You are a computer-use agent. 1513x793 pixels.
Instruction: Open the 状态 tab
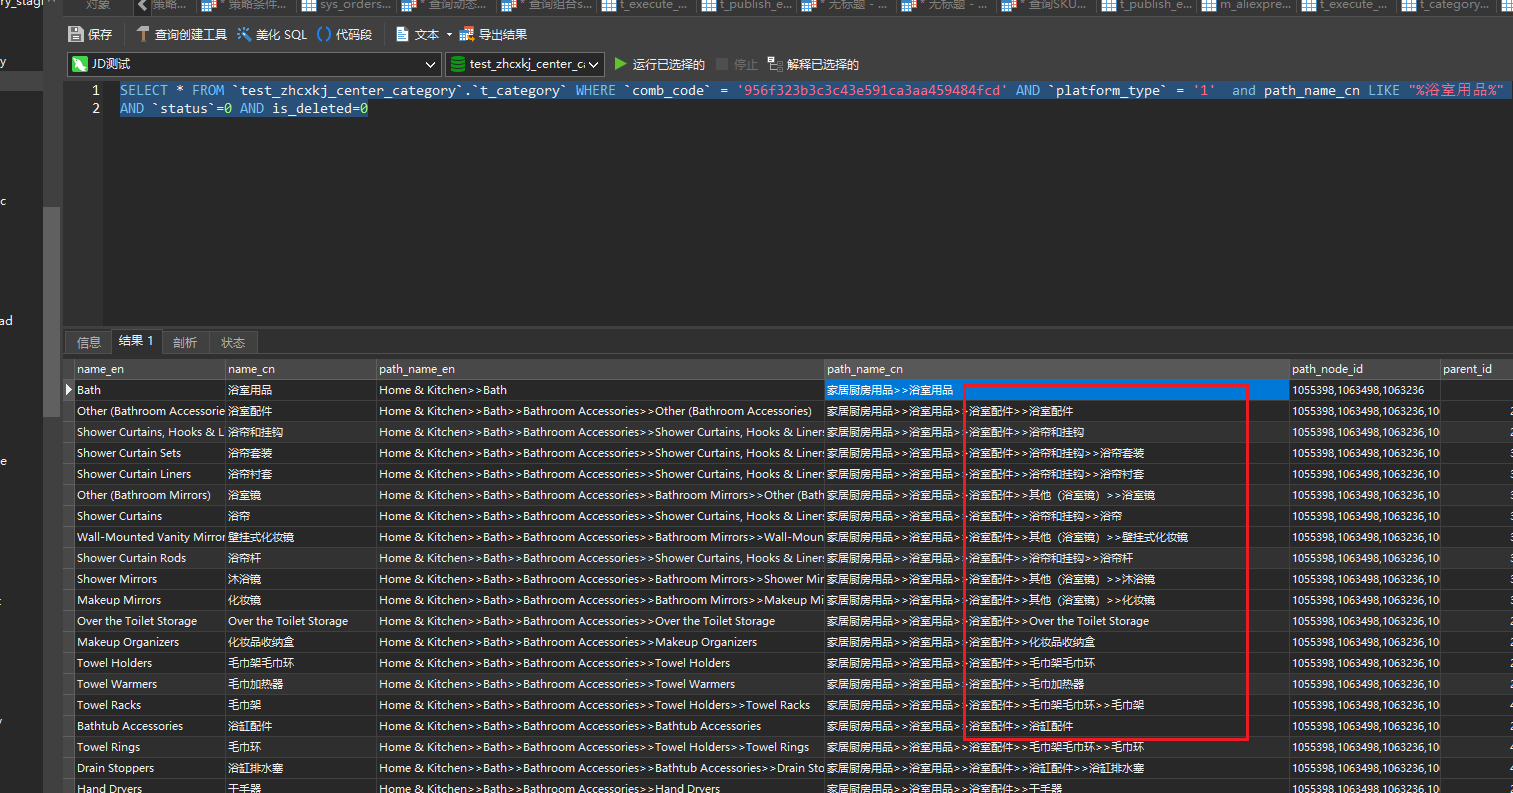pyautogui.click(x=233, y=342)
